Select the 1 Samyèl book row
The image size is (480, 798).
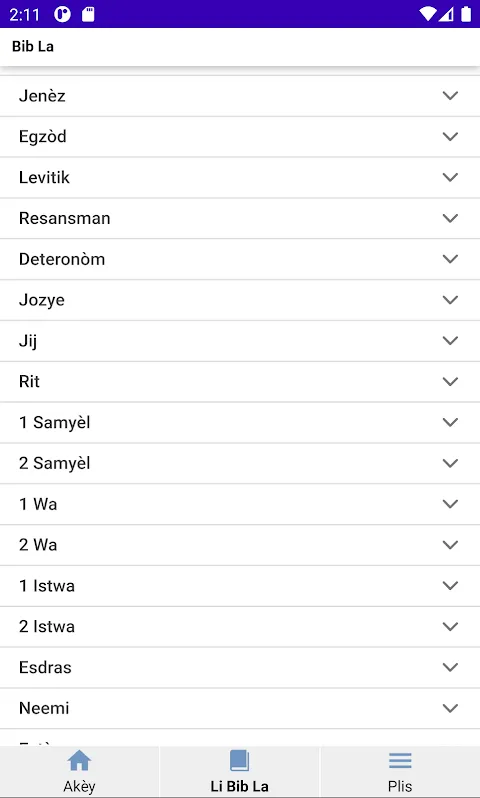pos(240,422)
